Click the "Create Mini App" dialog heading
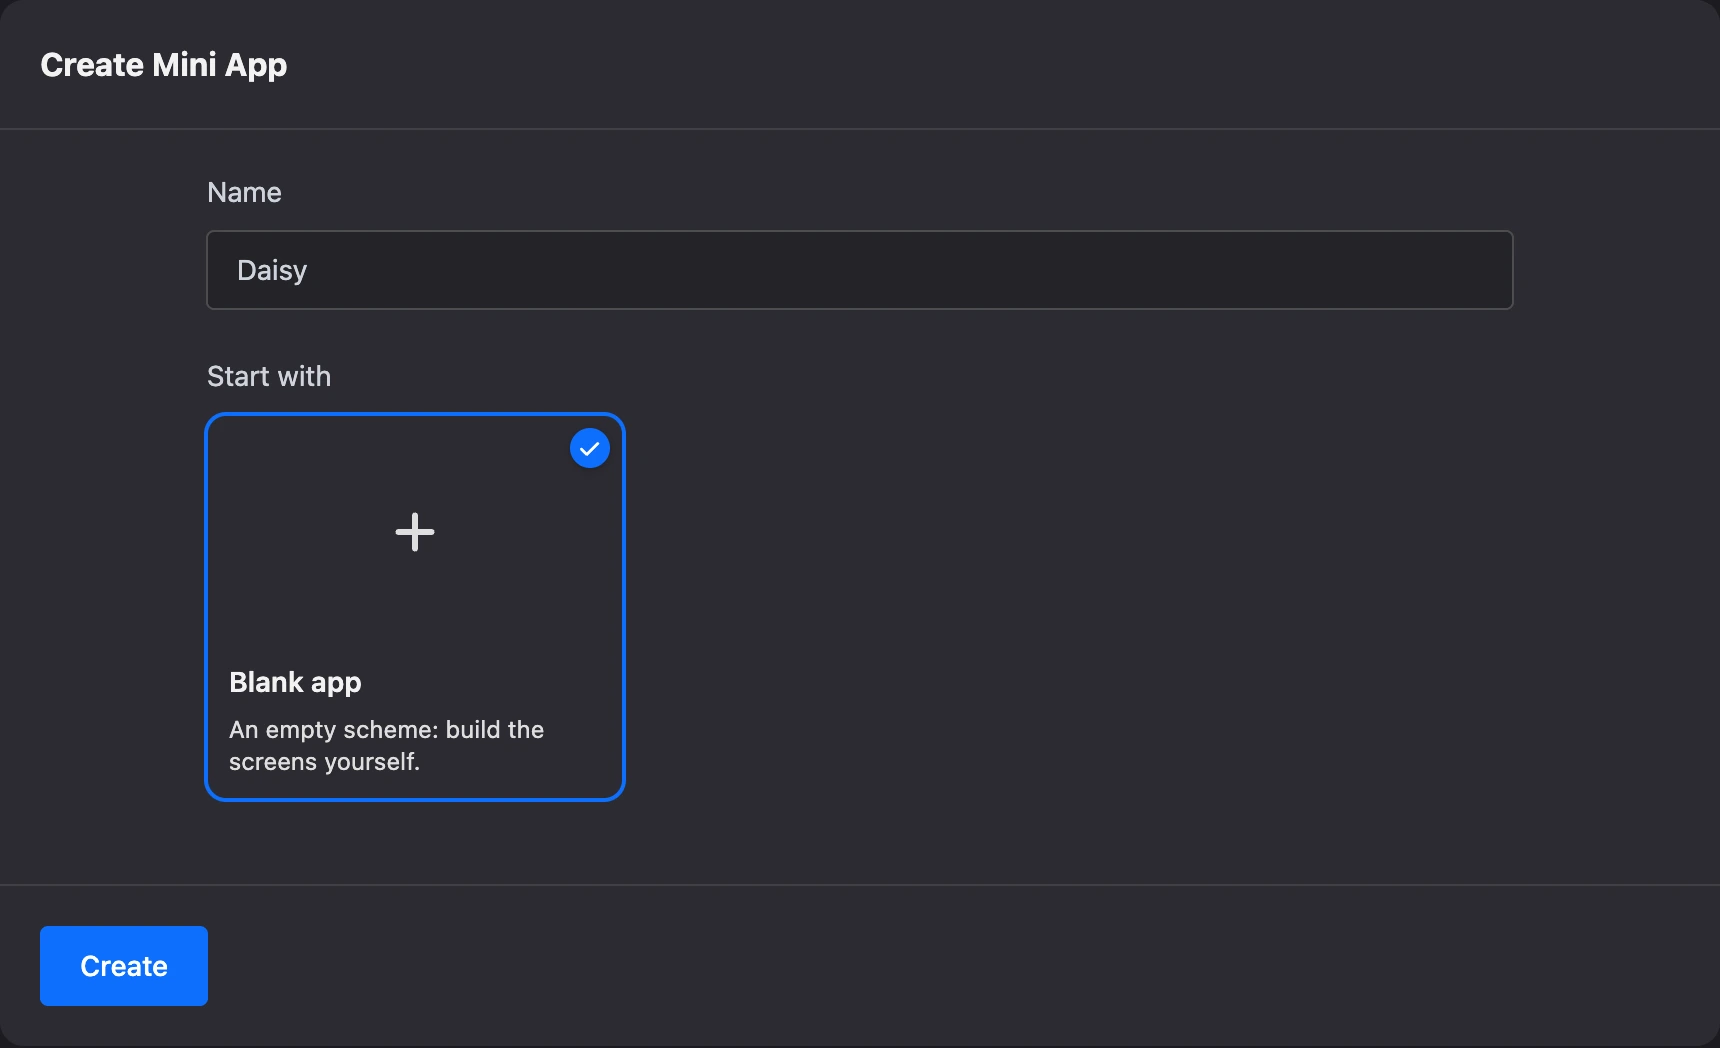This screenshot has width=1720, height=1048. pyautogui.click(x=164, y=65)
